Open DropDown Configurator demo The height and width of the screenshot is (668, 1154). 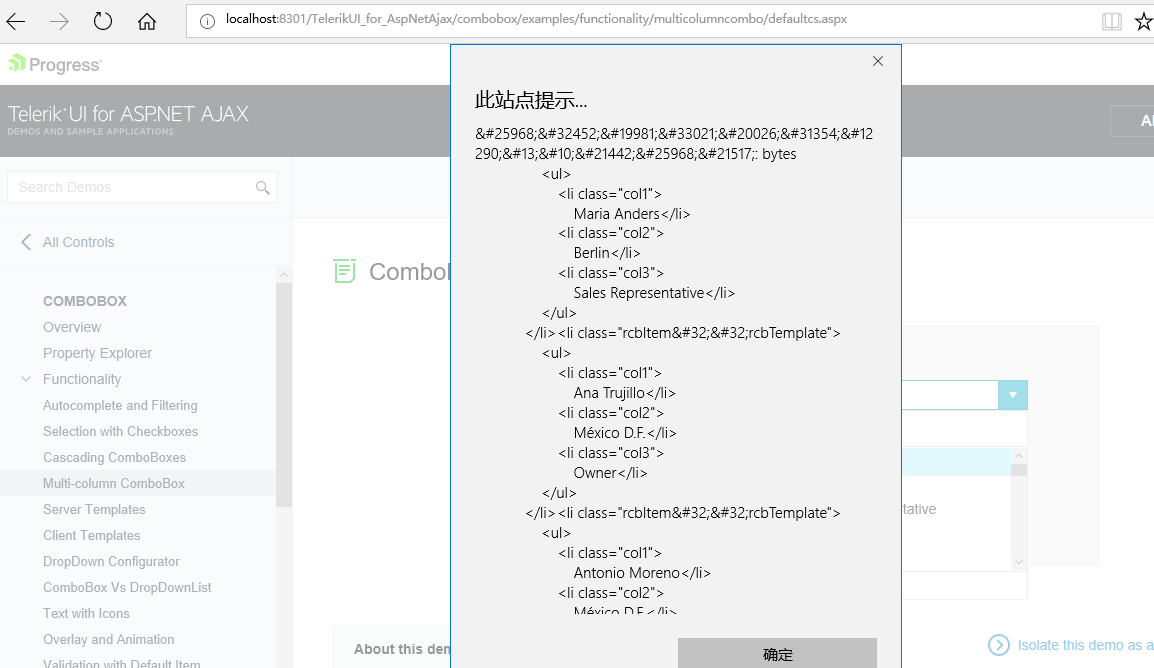(111, 561)
